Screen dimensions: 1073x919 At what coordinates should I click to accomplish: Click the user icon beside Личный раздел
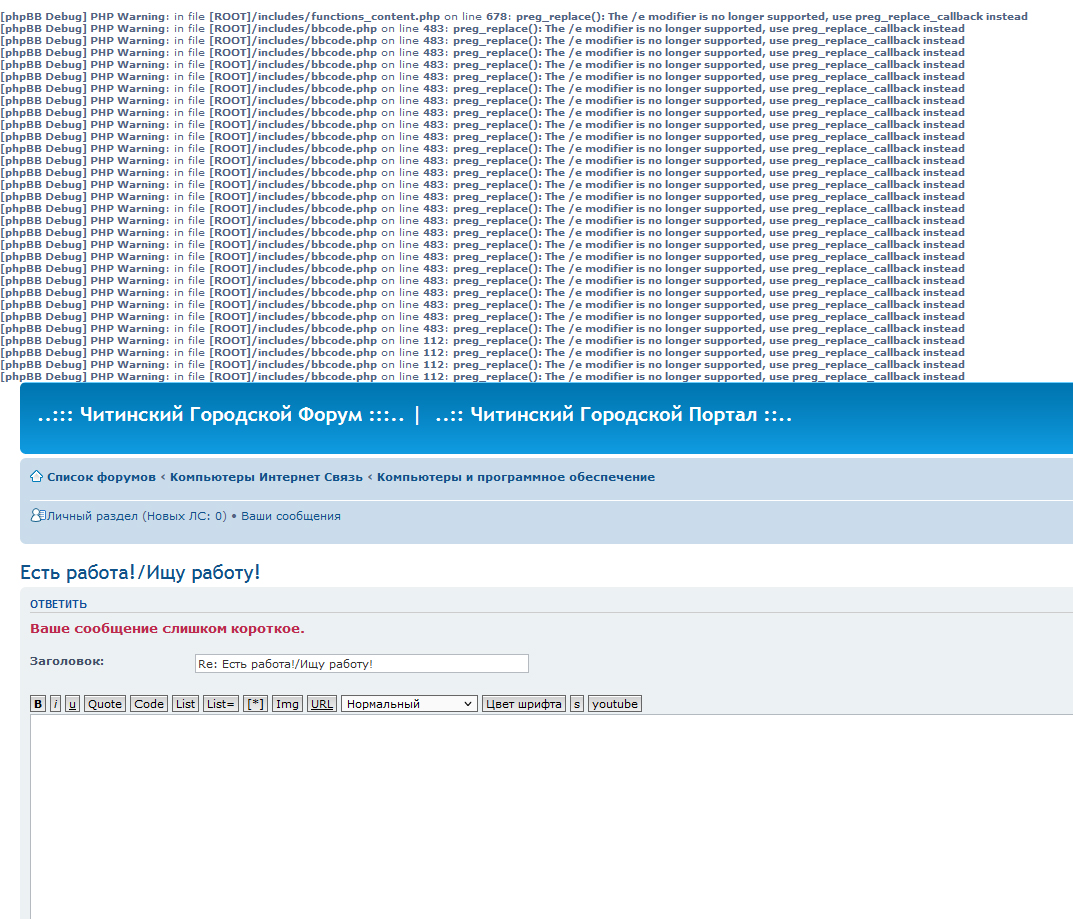(37, 516)
